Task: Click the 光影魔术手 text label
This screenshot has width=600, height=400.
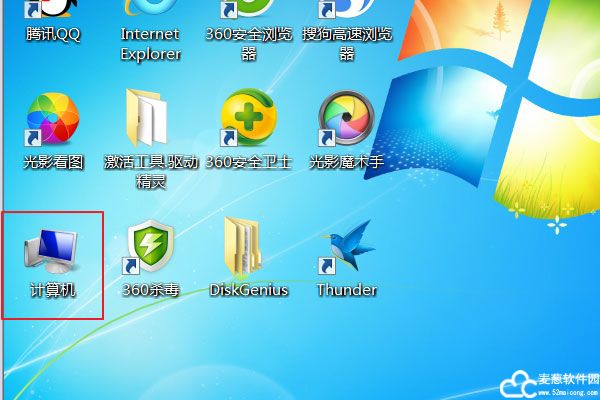Action: click(x=346, y=162)
